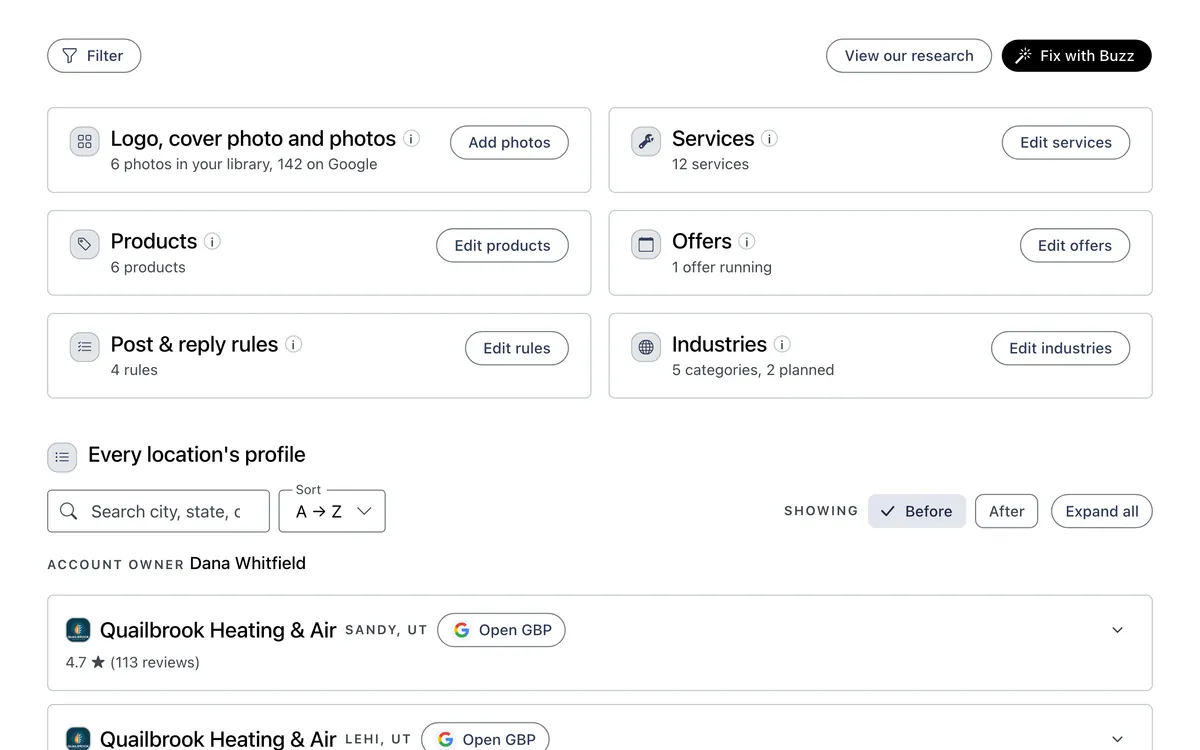
Task: Click the magic wand icon in Fix with Buzz
Action: tap(1023, 56)
